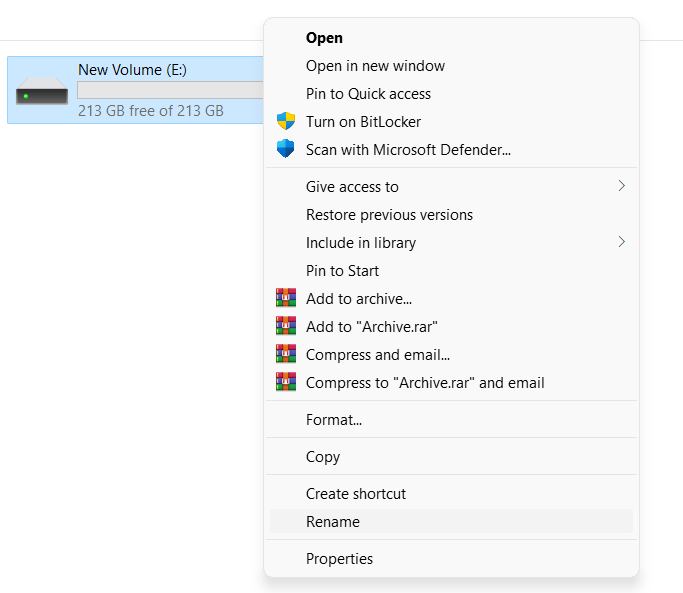Select Pin to Start option
This screenshot has width=683, height=593.
tap(342, 270)
